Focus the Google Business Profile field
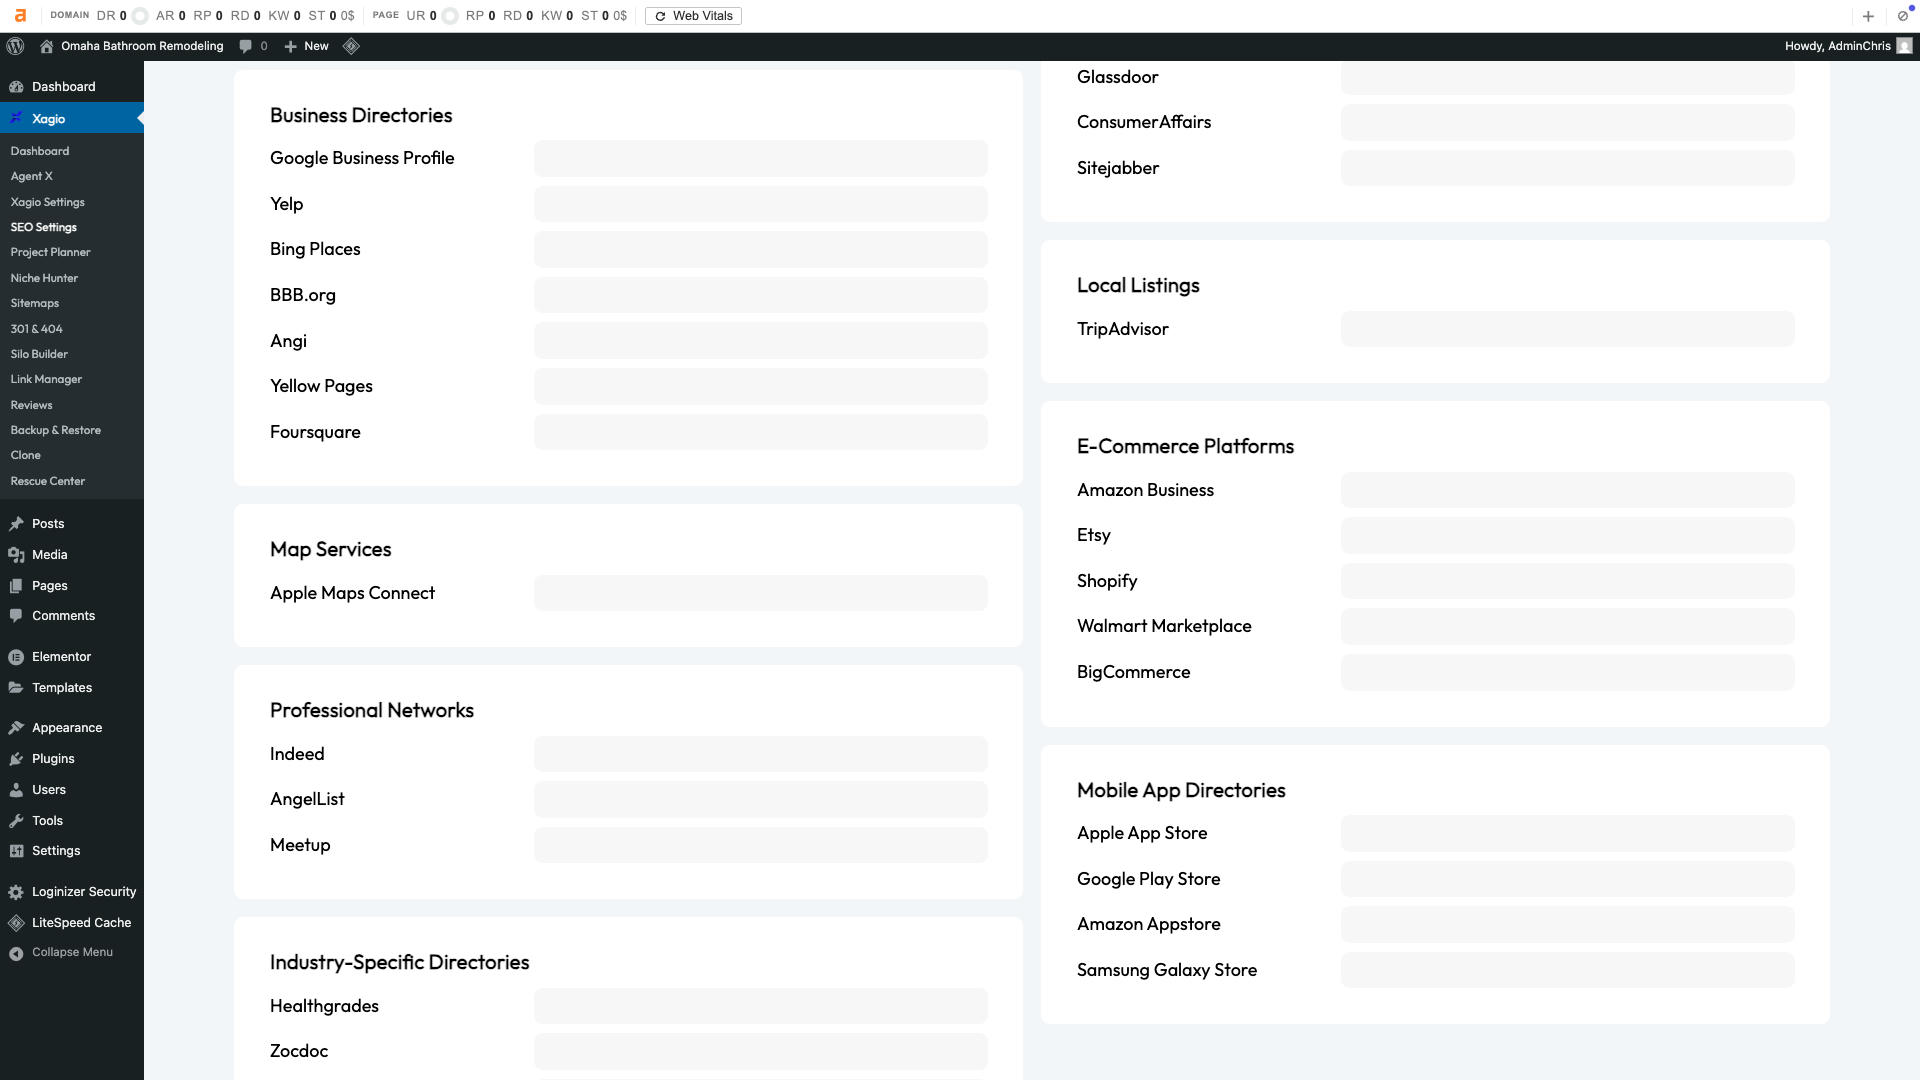 tap(760, 158)
